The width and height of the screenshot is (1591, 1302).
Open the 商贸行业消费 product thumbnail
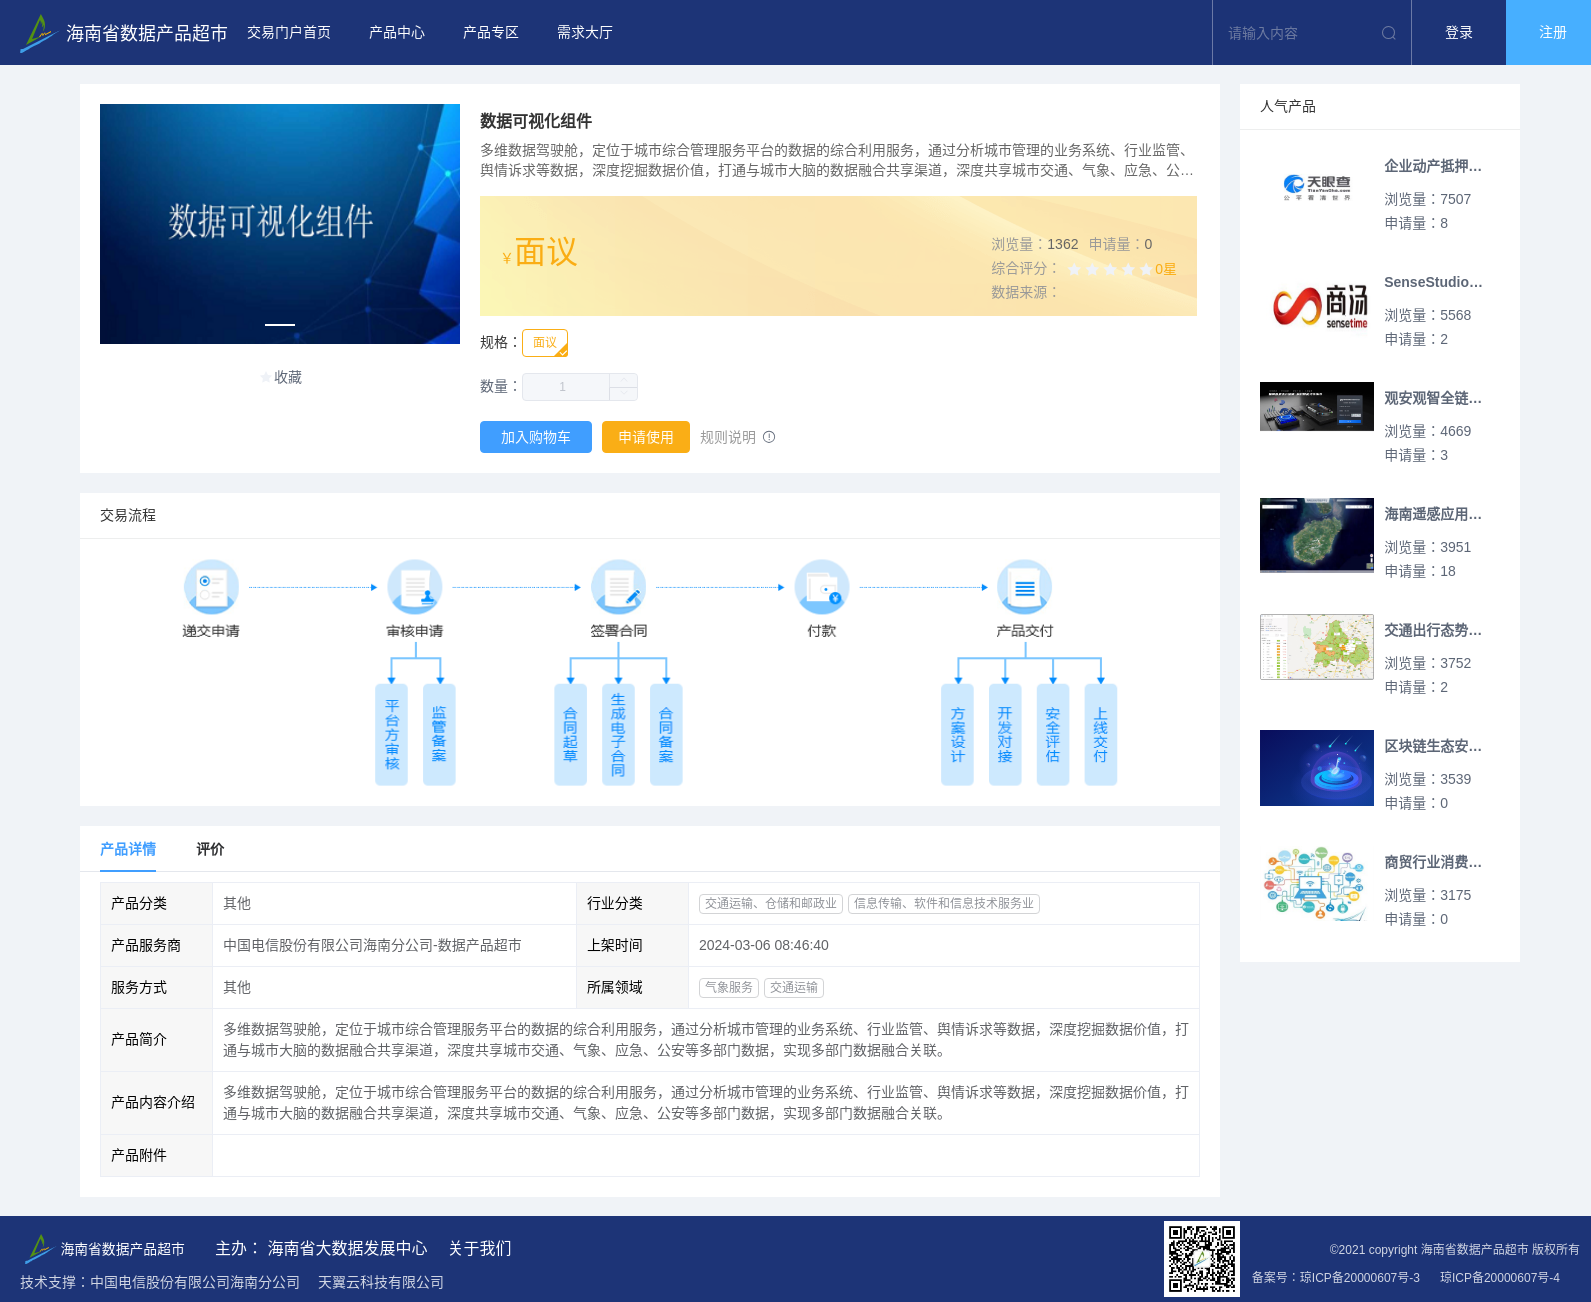point(1317,884)
